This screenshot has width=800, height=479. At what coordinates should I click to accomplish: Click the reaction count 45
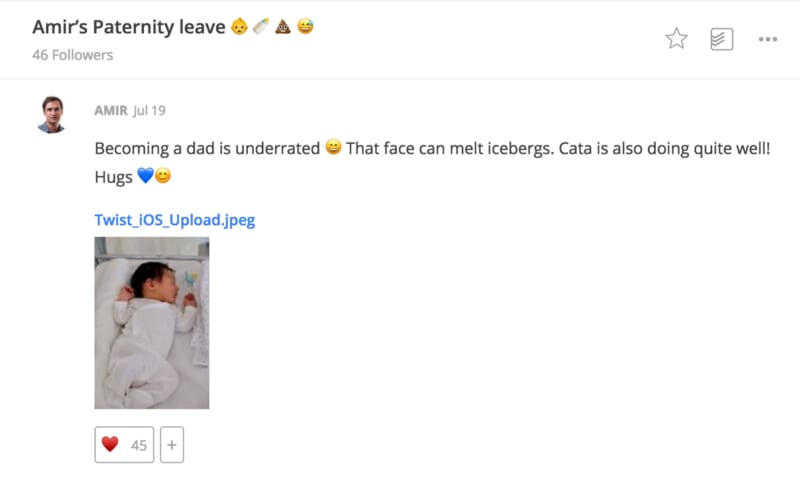(x=139, y=445)
